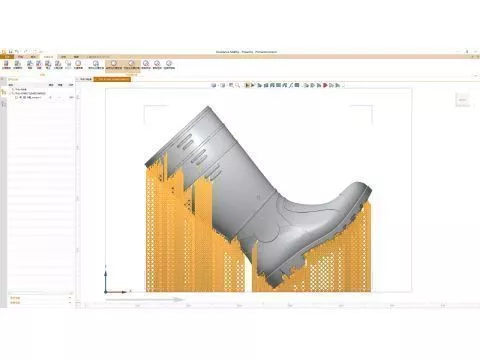Select the second row in the project tree
The height and width of the screenshot is (360, 480).
pos(42,93)
